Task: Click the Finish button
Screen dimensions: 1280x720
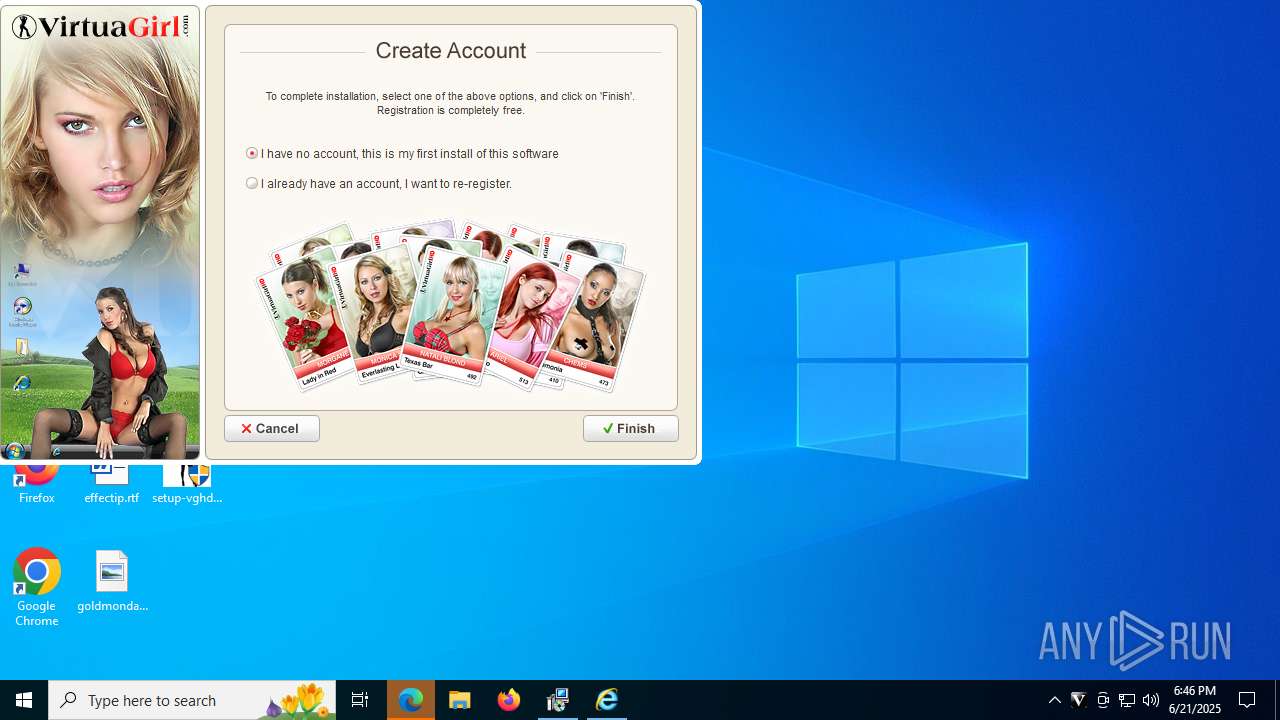Action: pos(631,428)
